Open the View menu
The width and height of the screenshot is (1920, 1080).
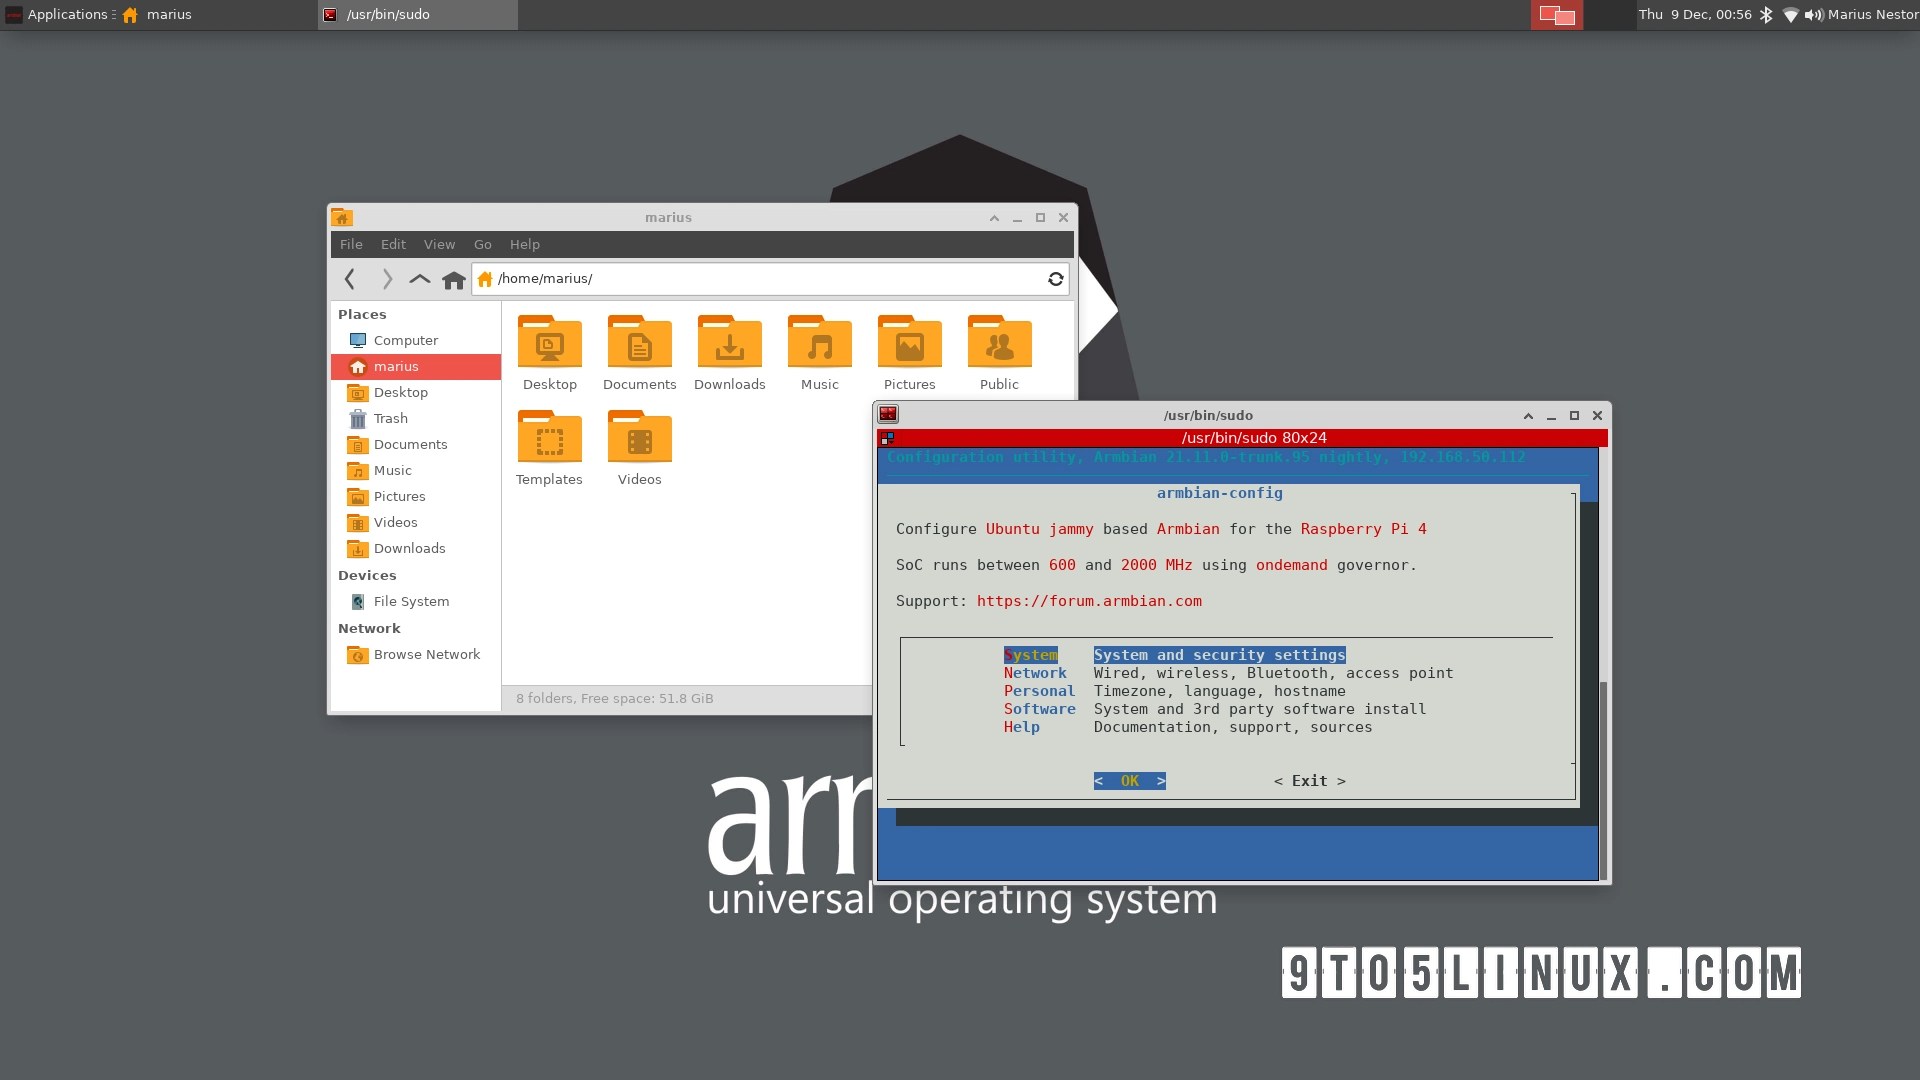439,244
